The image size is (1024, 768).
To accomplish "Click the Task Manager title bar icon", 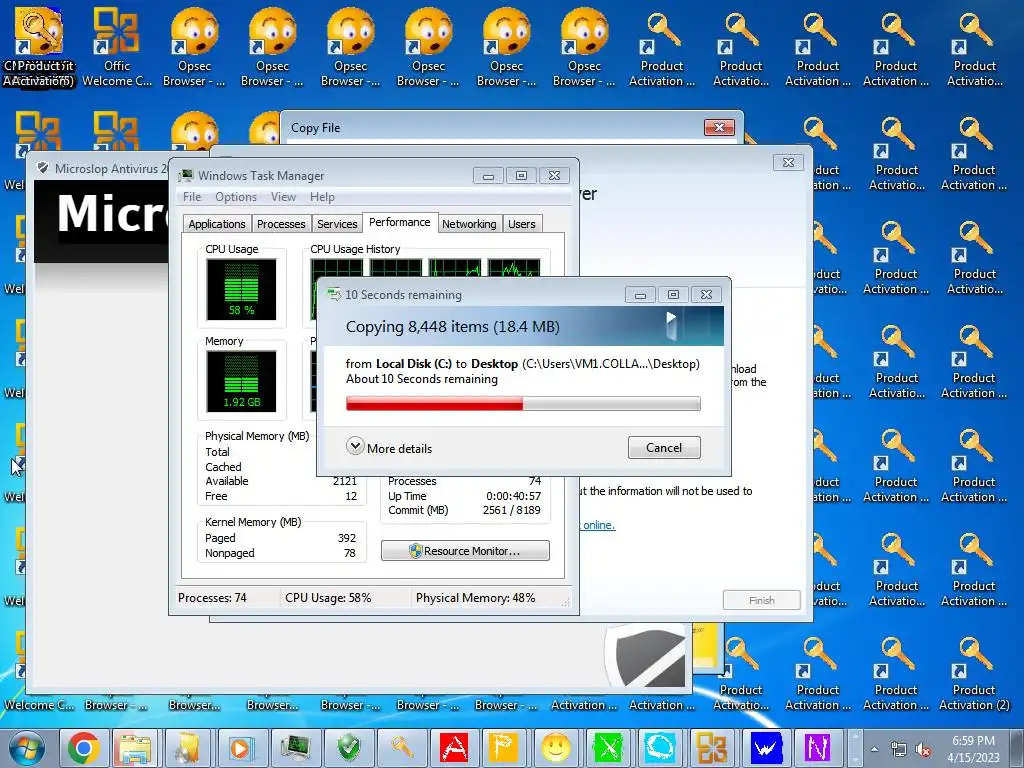I will click(186, 175).
